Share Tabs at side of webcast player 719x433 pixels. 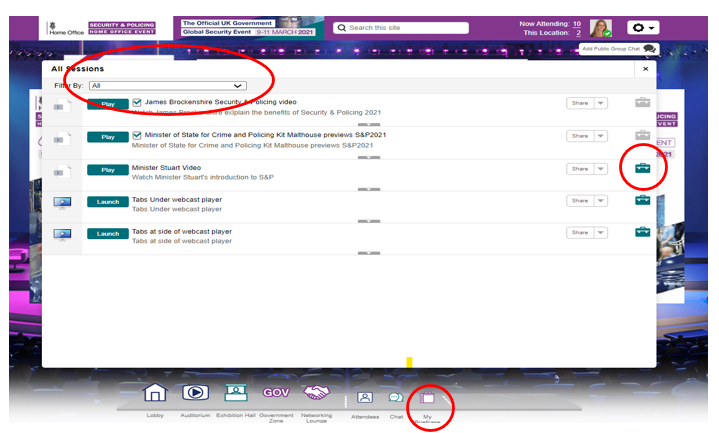(580, 233)
